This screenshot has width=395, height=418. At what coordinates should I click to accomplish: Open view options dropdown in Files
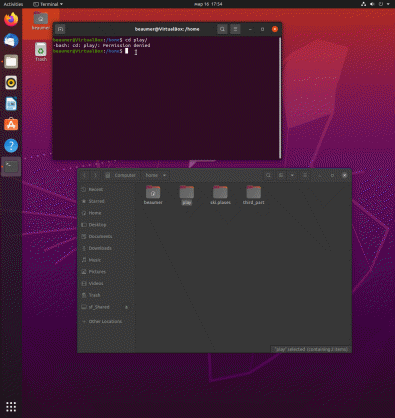[292, 175]
